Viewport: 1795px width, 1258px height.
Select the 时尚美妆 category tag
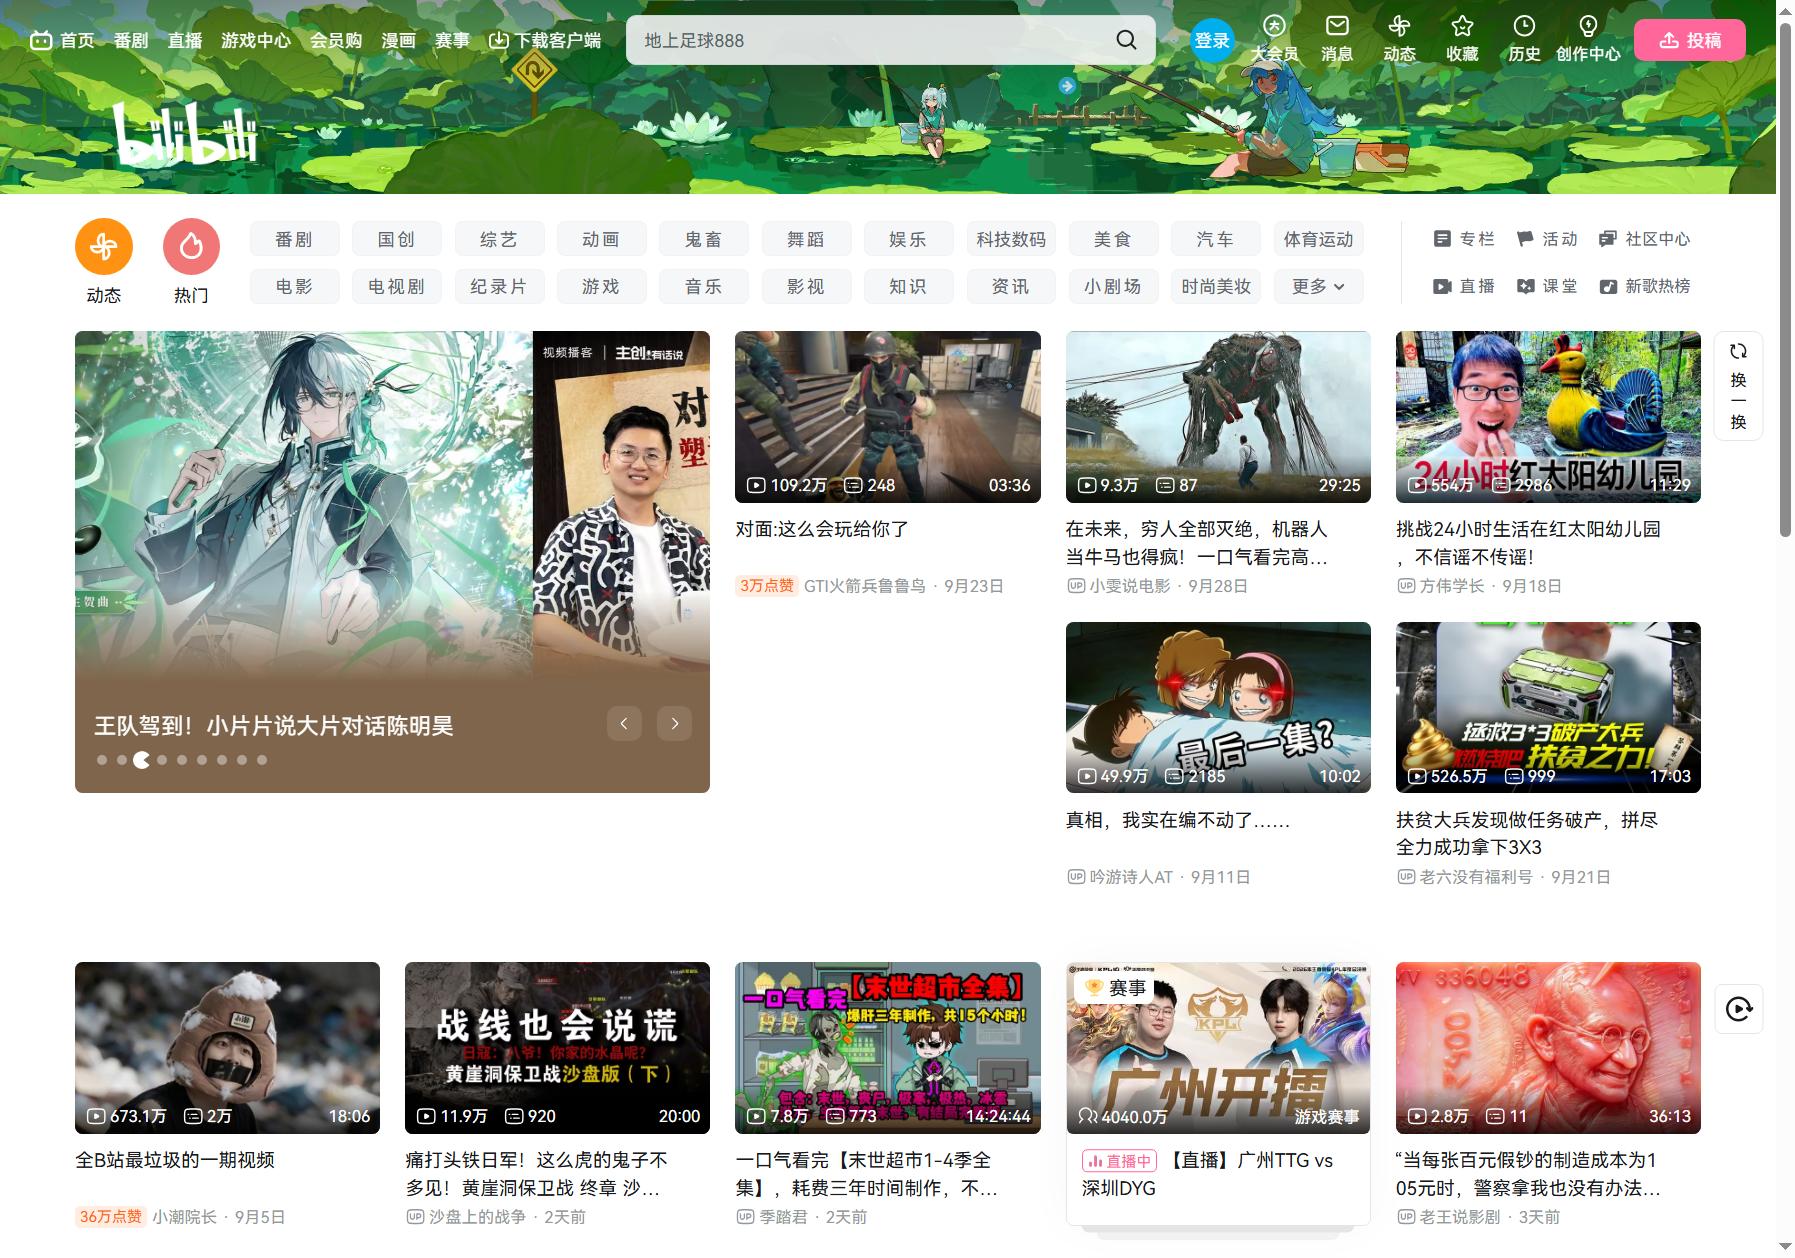click(1216, 286)
